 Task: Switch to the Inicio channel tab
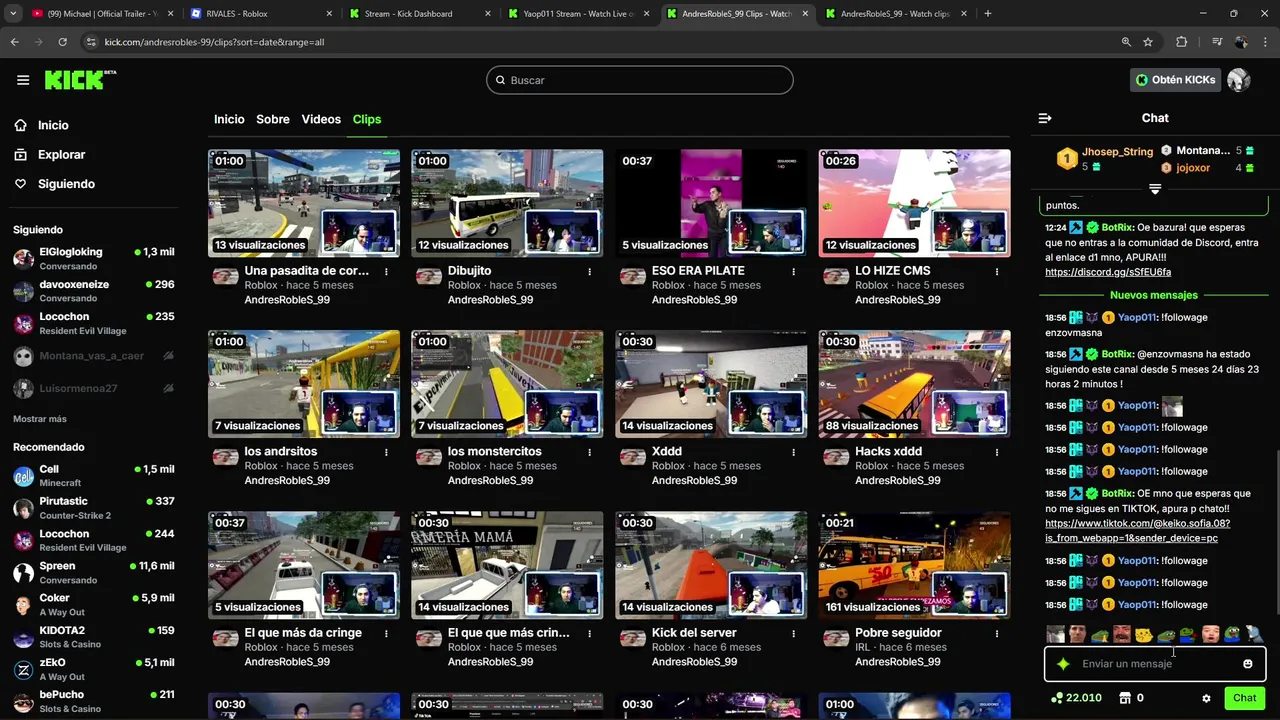coord(229,119)
